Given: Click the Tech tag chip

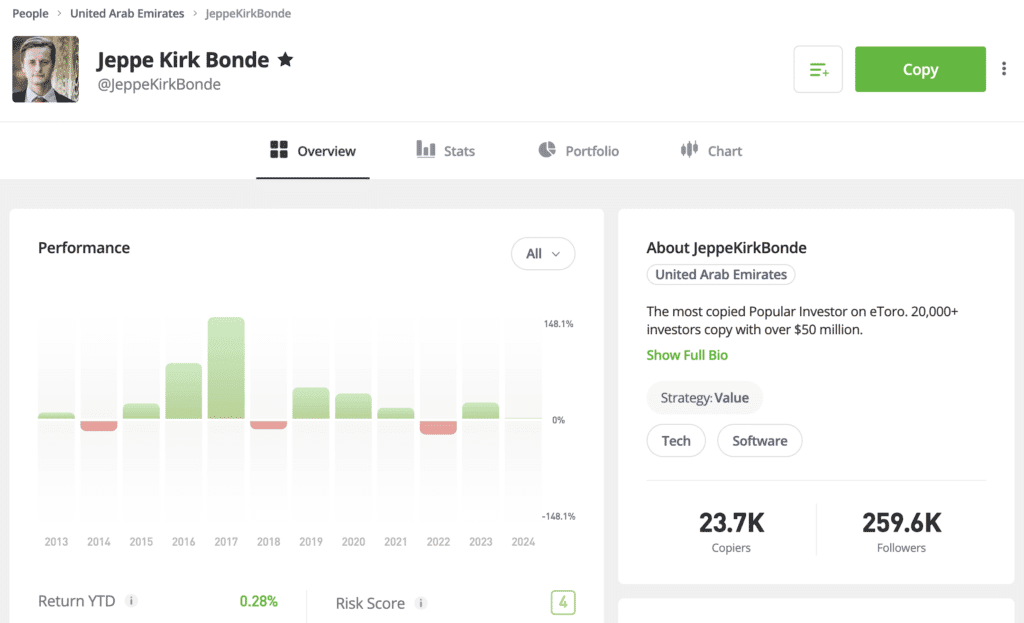Looking at the screenshot, I should (x=676, y=440).
